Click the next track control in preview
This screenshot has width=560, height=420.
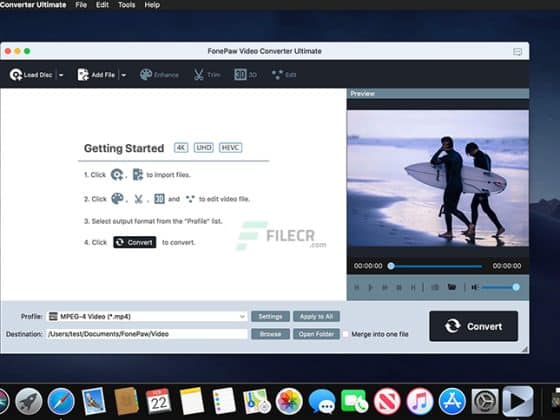pyautogui.click(x=413, y=288)
